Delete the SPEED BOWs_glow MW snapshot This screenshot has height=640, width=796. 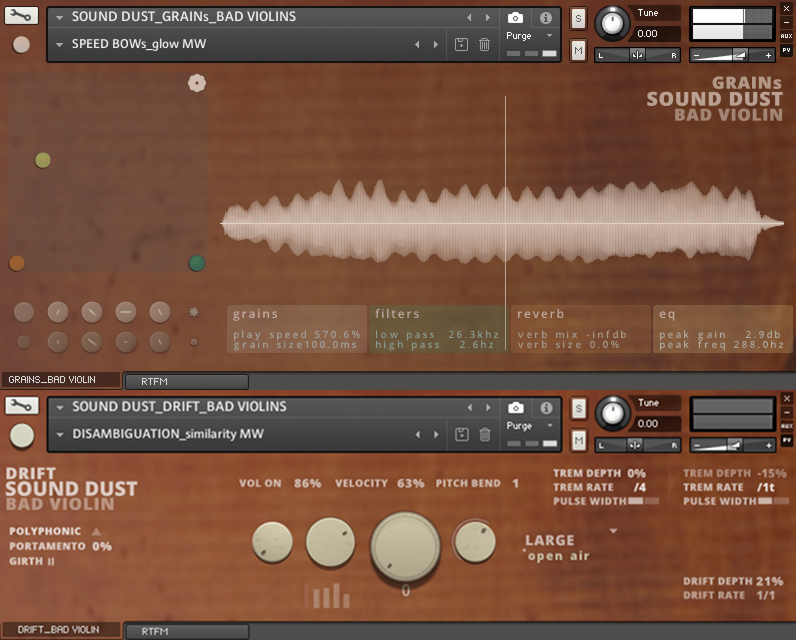484,44
